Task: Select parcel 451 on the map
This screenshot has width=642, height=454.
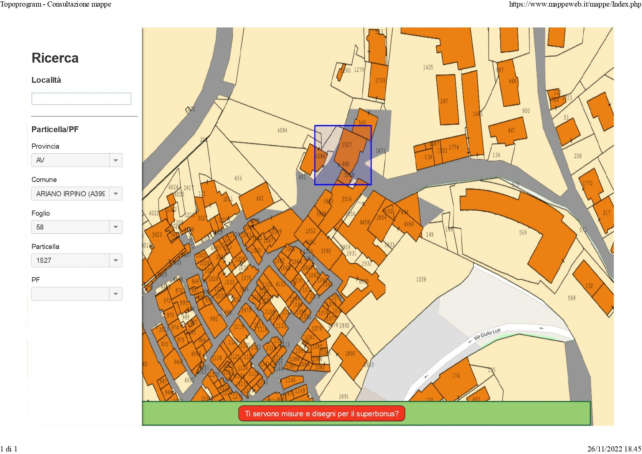Action: [x=237, y=179]
